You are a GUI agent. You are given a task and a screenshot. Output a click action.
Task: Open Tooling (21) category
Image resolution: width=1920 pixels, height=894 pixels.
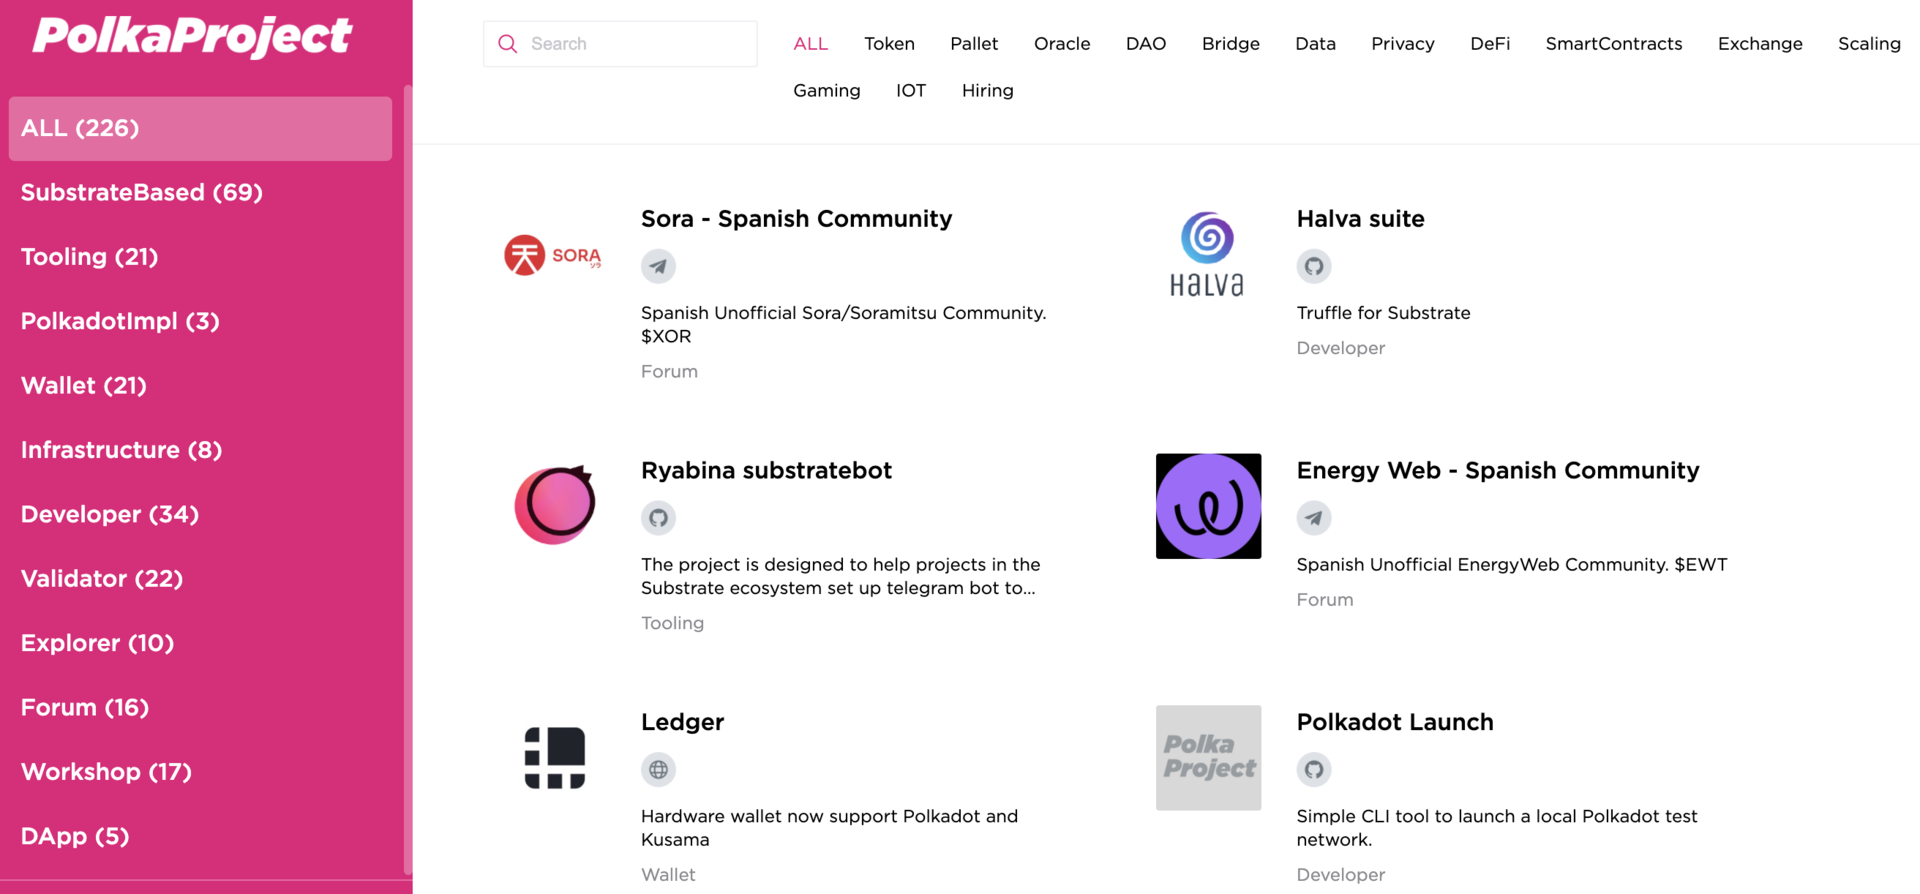point(200,257)
